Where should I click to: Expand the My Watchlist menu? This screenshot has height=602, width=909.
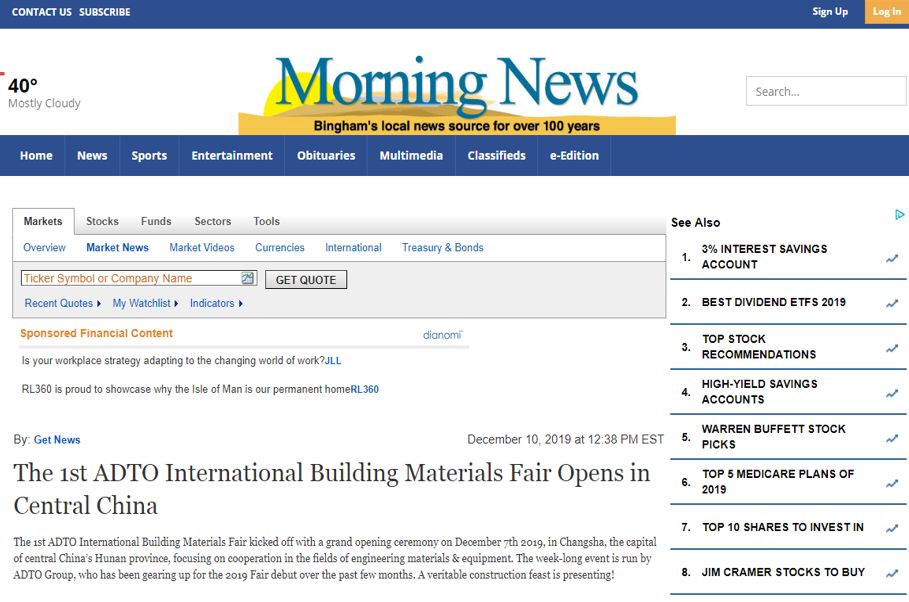pos(145,303)
